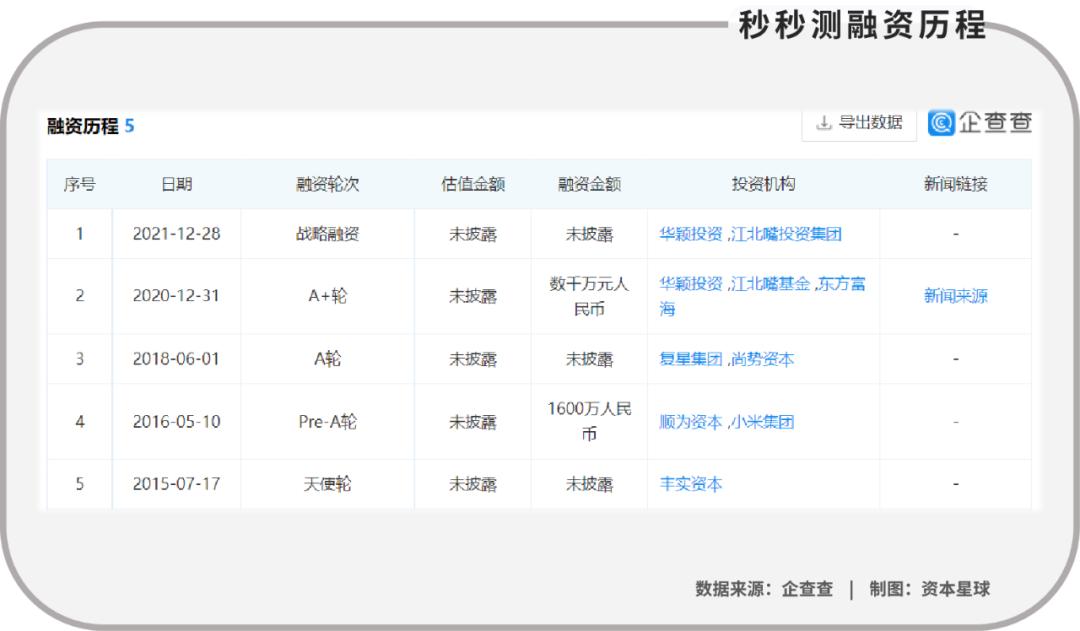Screen dimensions: 1080x631
Task: Select the date 2016-05-10 cell
Action: tap(176, 422)
